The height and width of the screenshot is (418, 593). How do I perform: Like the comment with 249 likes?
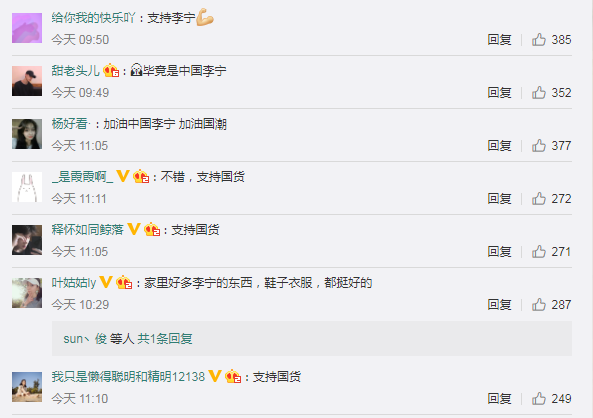coord(539,398)
